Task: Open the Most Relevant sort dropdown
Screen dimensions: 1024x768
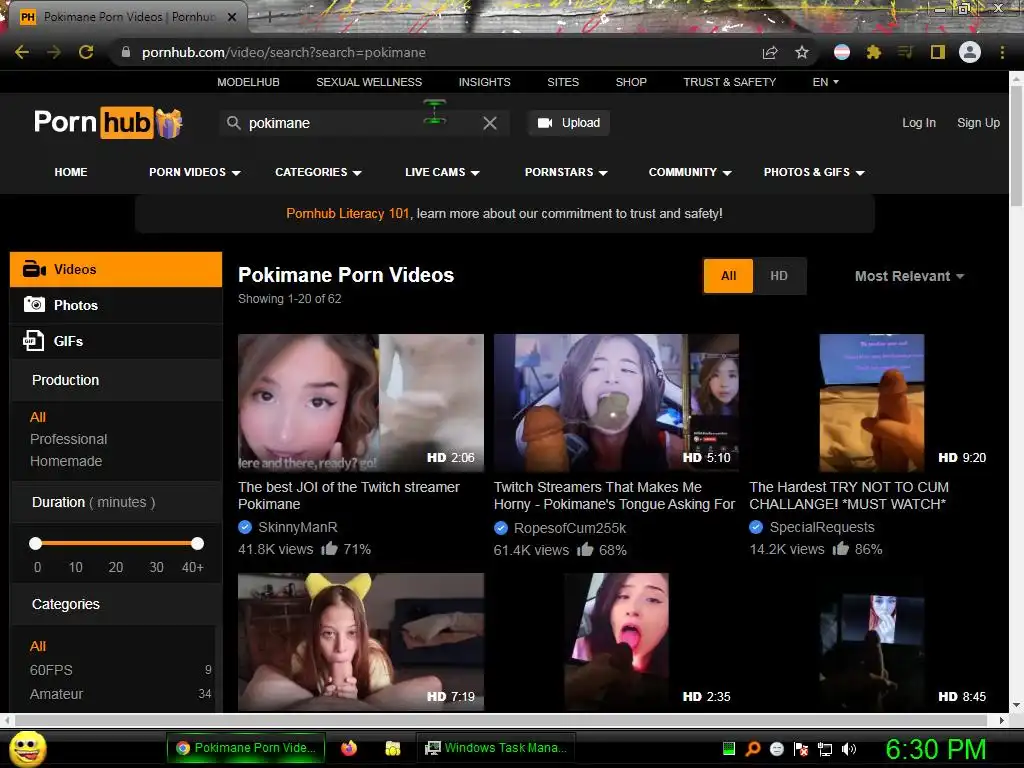Action: [909, 276]
